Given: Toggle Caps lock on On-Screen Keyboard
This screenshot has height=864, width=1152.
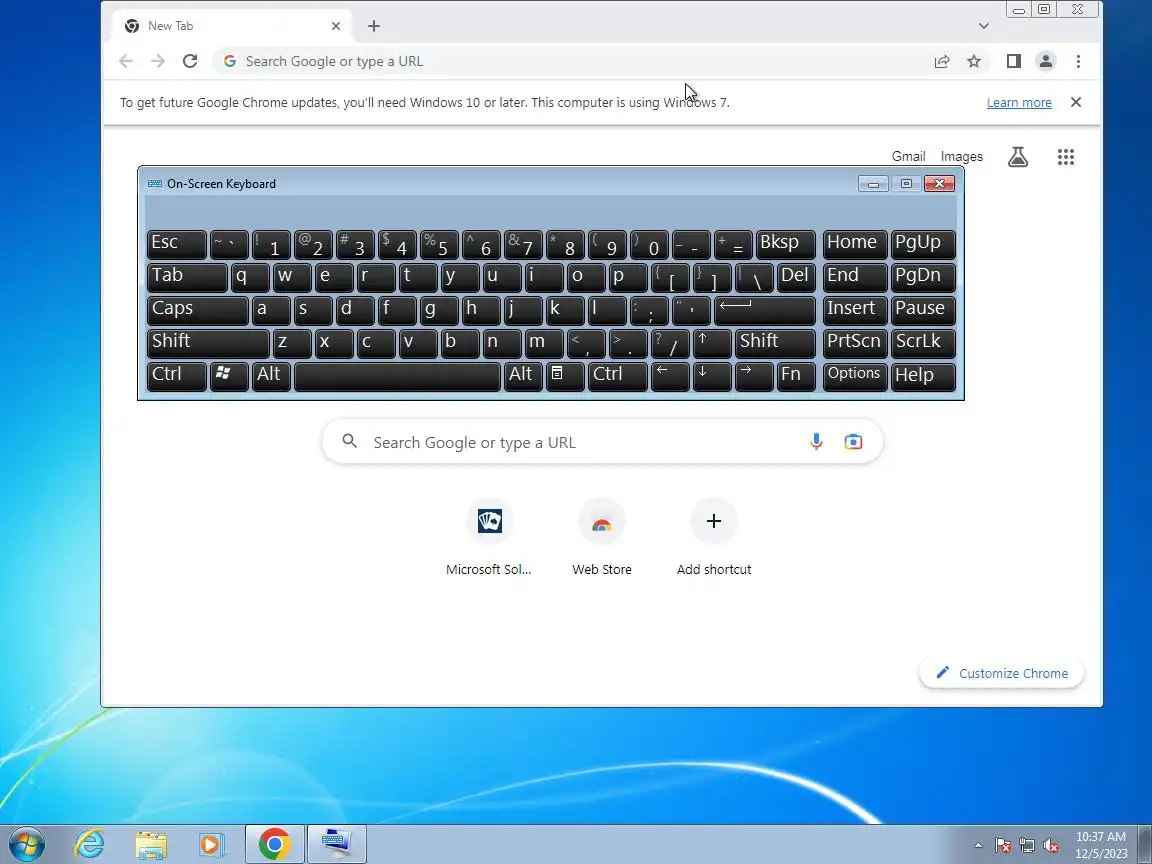Looking at the screenshot, I should [x=198, y=311].
